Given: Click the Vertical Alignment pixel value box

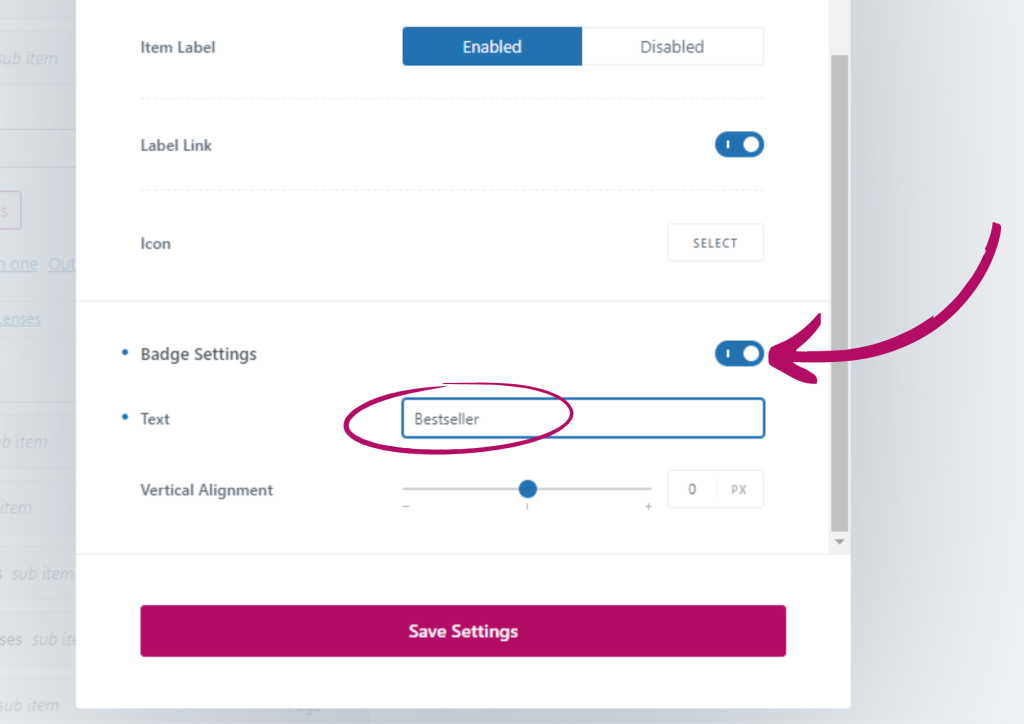Looking at the screenshot, I should click(692, 490).
